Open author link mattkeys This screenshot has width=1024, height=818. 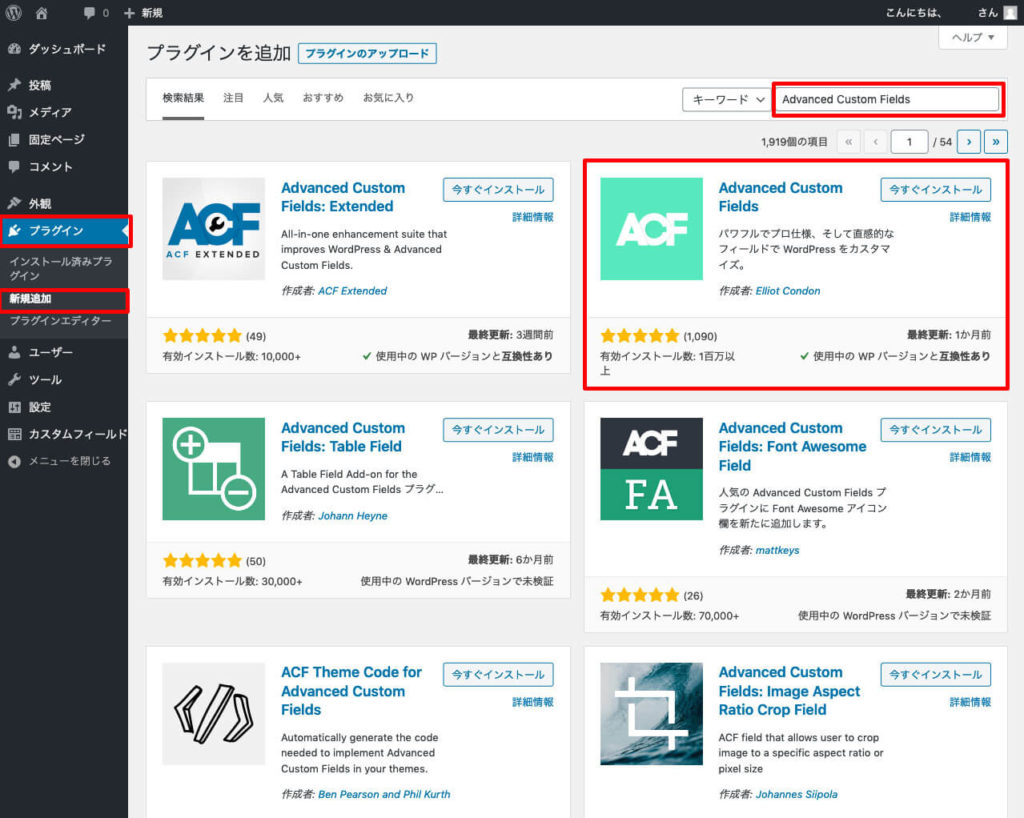pyautogui.click(x=777, y=550)
